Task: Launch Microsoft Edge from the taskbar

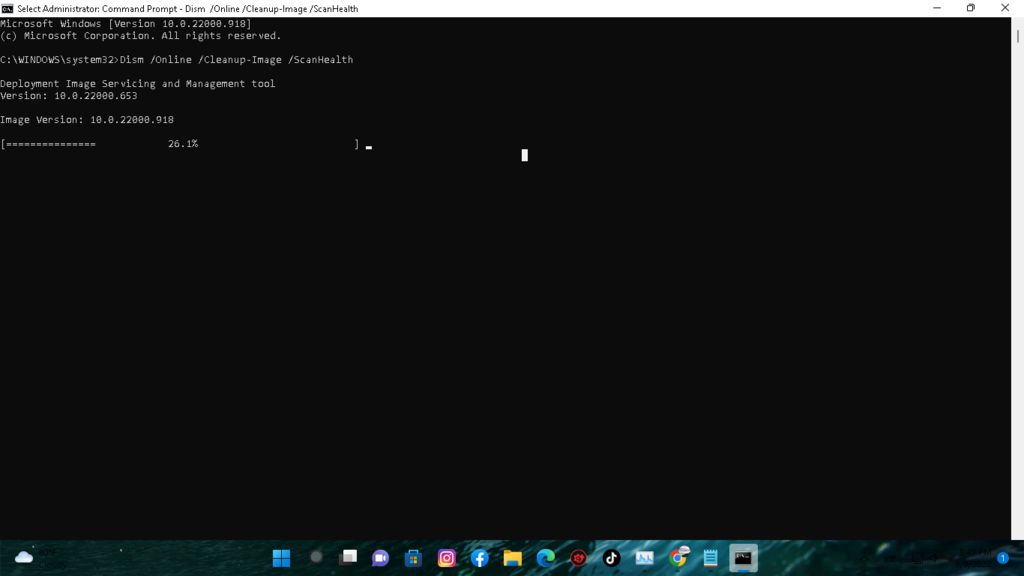Action: point(545,558)
